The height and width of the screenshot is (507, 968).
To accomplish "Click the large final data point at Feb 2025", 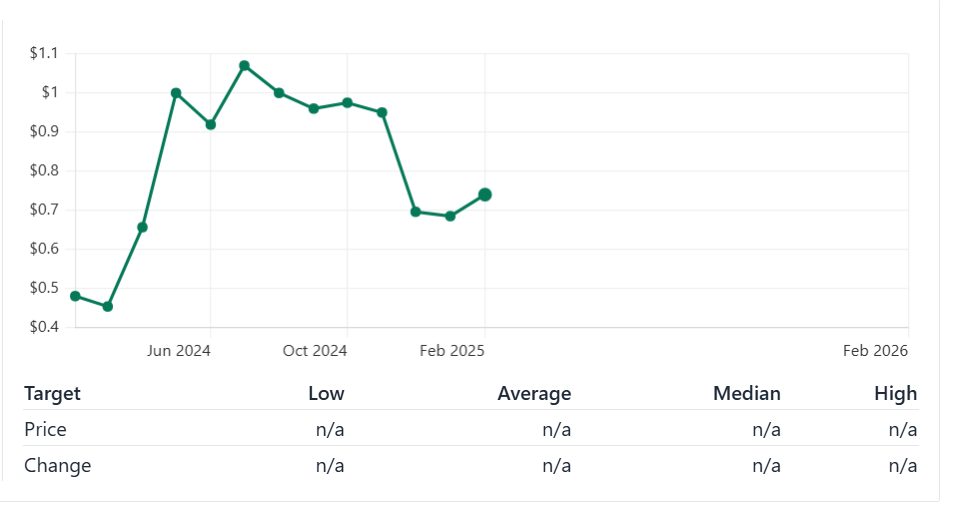I will point(485,195).
